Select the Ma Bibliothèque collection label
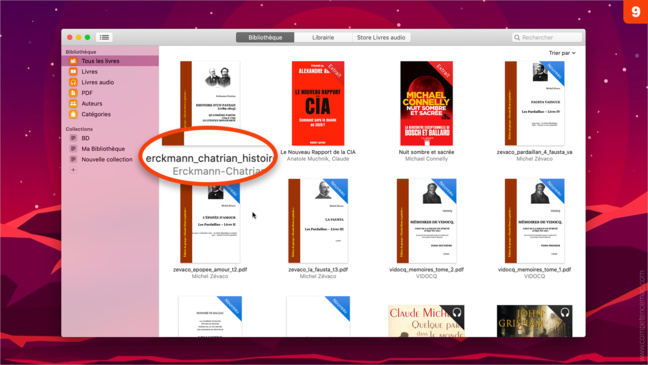The width and height of the screenshot is (648, 365). pyautogui.click(x=103, y=149)
